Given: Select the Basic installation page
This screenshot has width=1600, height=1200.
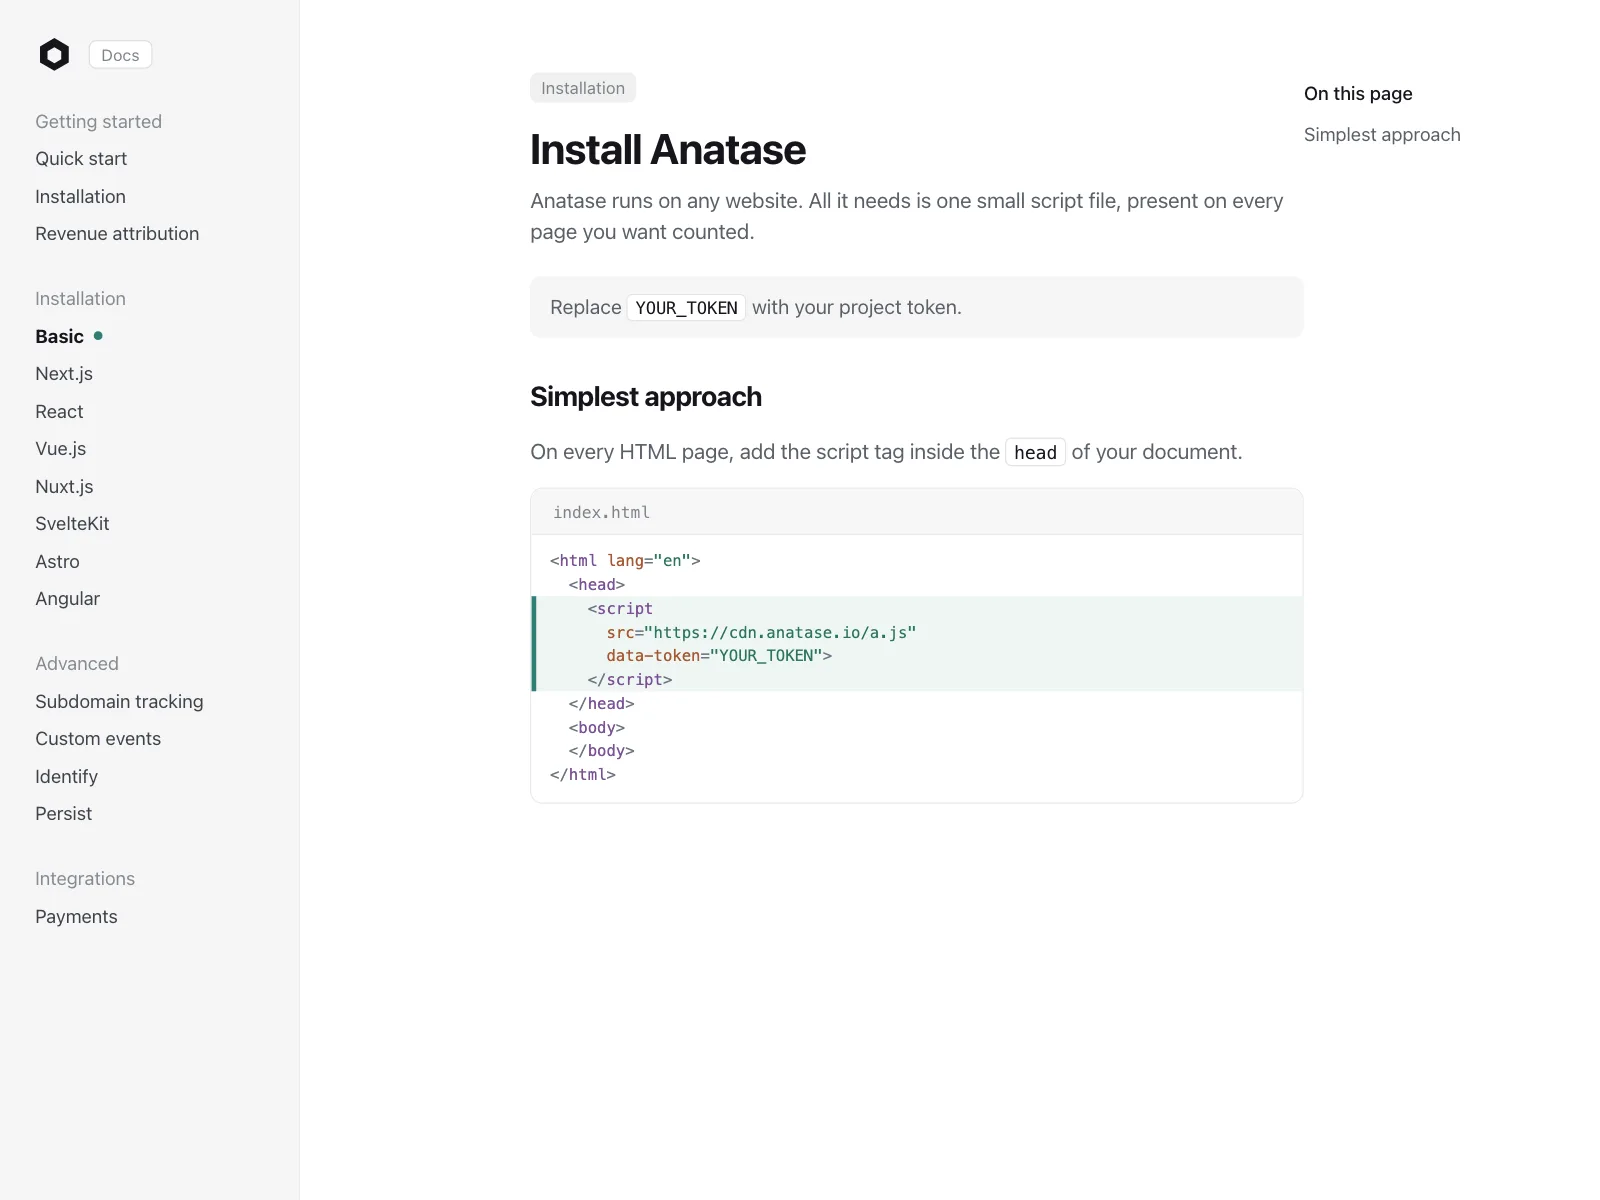Looking at the screenshot, I should 60,337.
